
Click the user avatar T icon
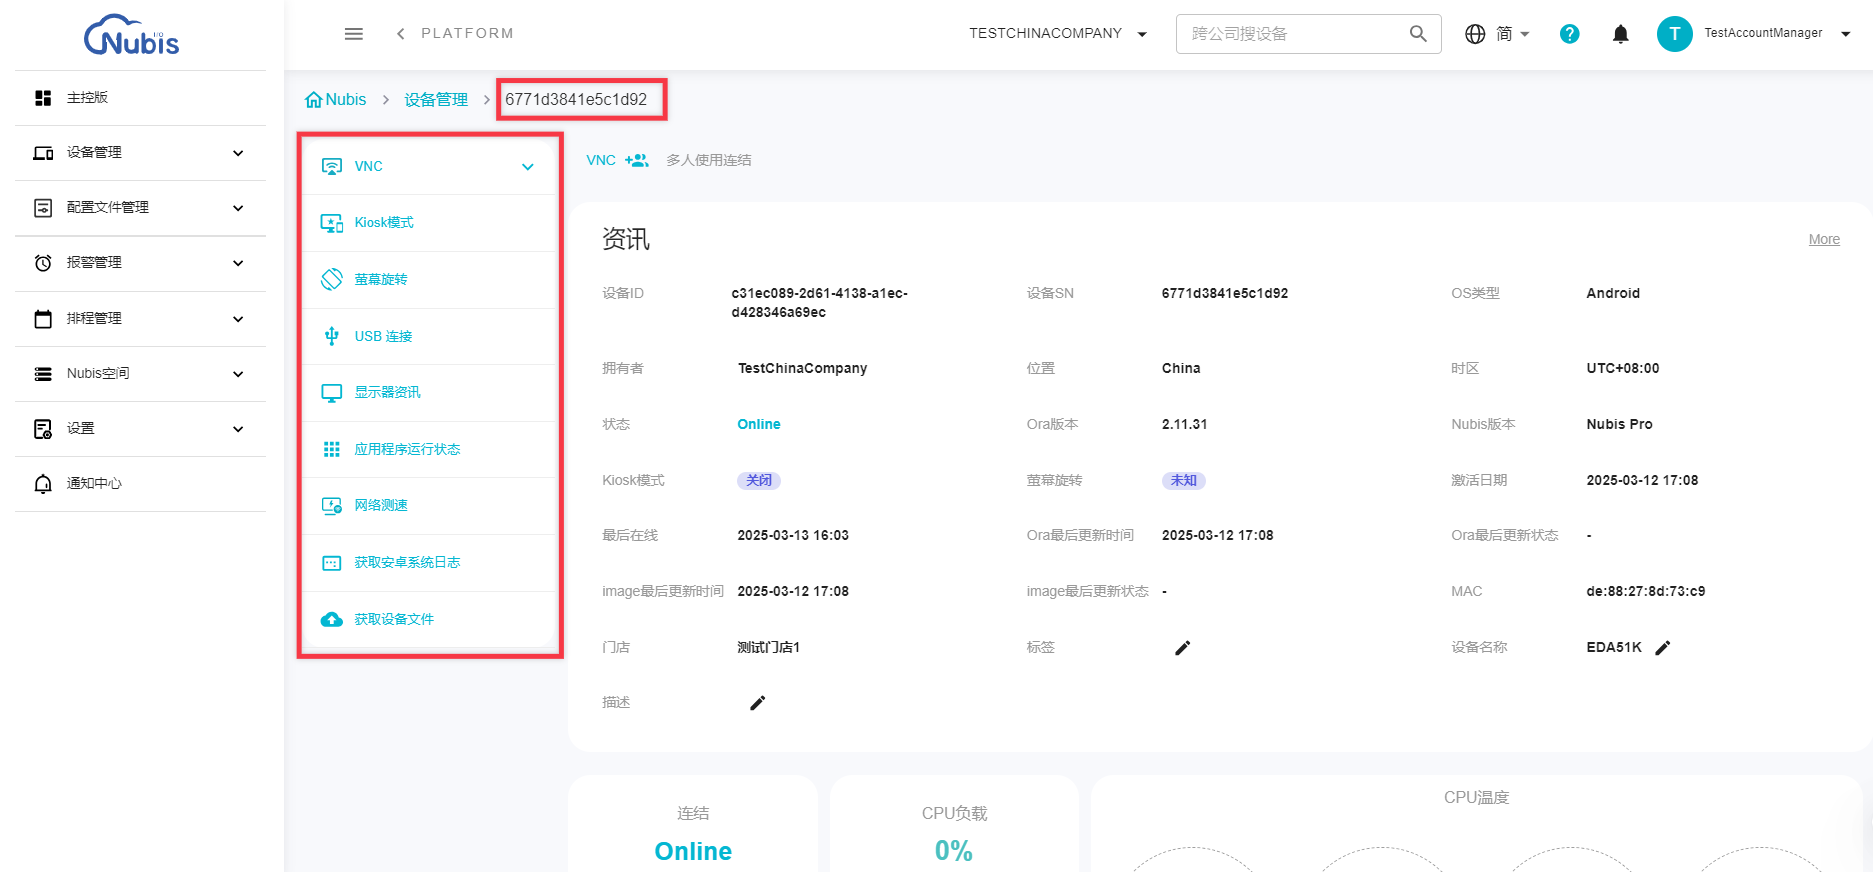(1675, 34)
